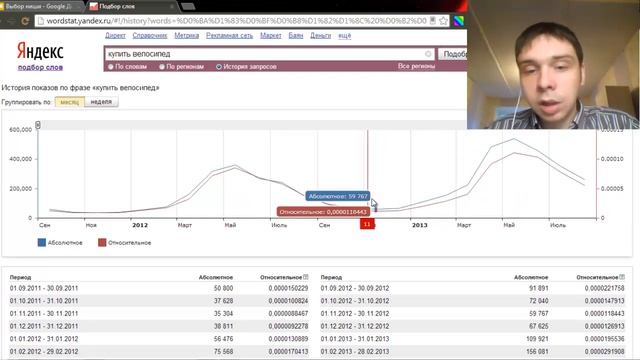Click the row '01.10.2011 - 31.10.2011'
640x360 pixels.
[x=159, y=301]
